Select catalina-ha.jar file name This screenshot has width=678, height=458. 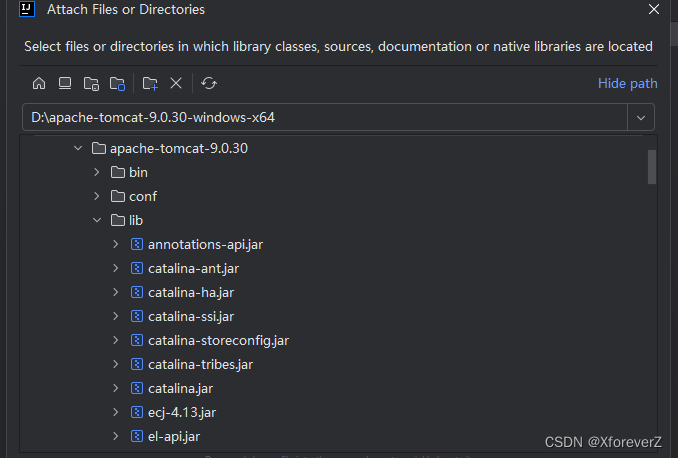(191, 293)
